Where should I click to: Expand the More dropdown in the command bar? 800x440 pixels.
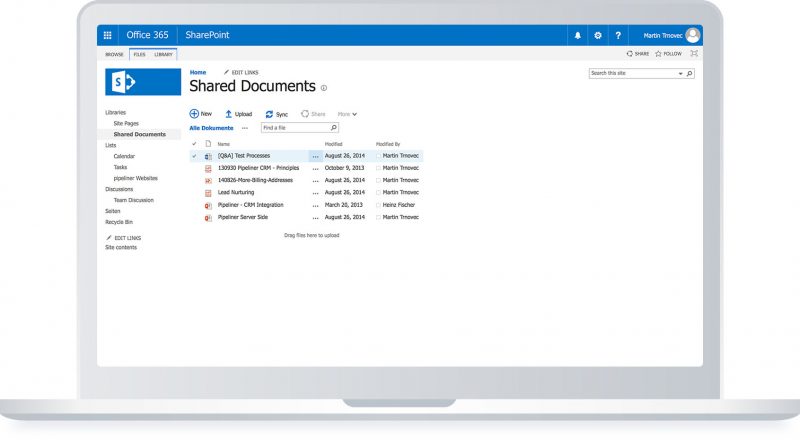(347, 114)
